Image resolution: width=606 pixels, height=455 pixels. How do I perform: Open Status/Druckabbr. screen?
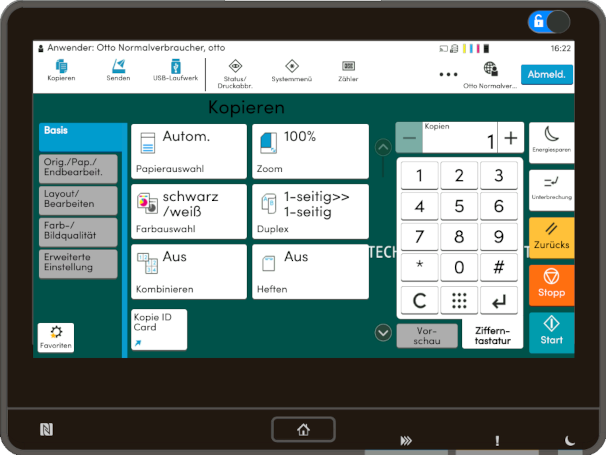pyautogui.click(x=236, y=71)
